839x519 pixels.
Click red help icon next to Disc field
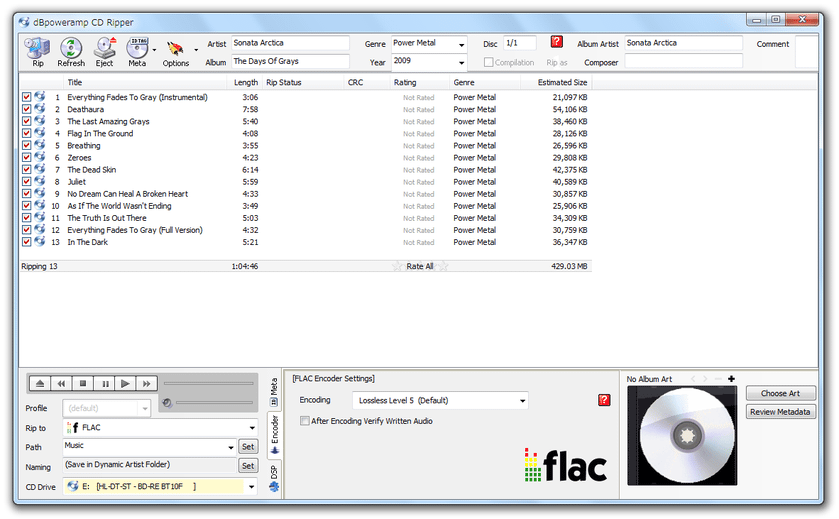tap(556, 42)
